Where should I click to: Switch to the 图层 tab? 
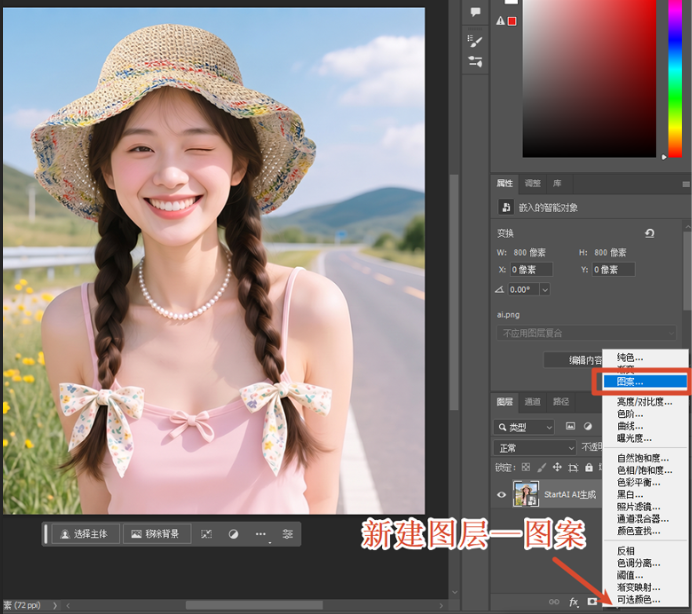pyautogui.click(x=505, y=402)
